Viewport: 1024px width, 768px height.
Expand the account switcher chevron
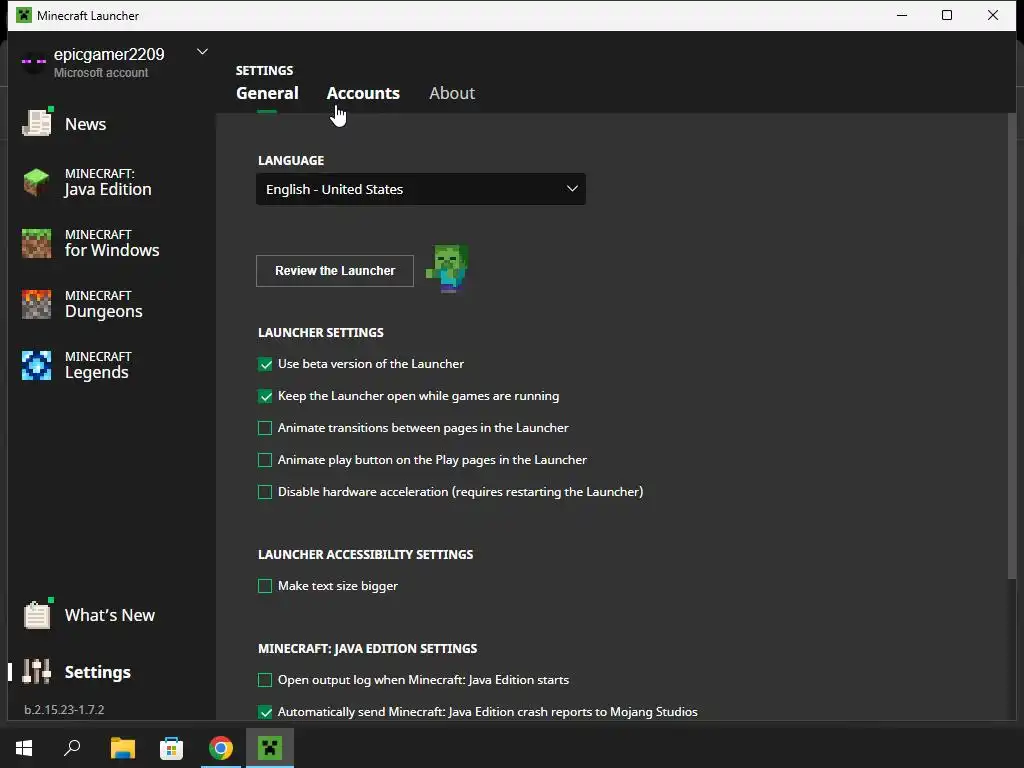tap(202, 52)
